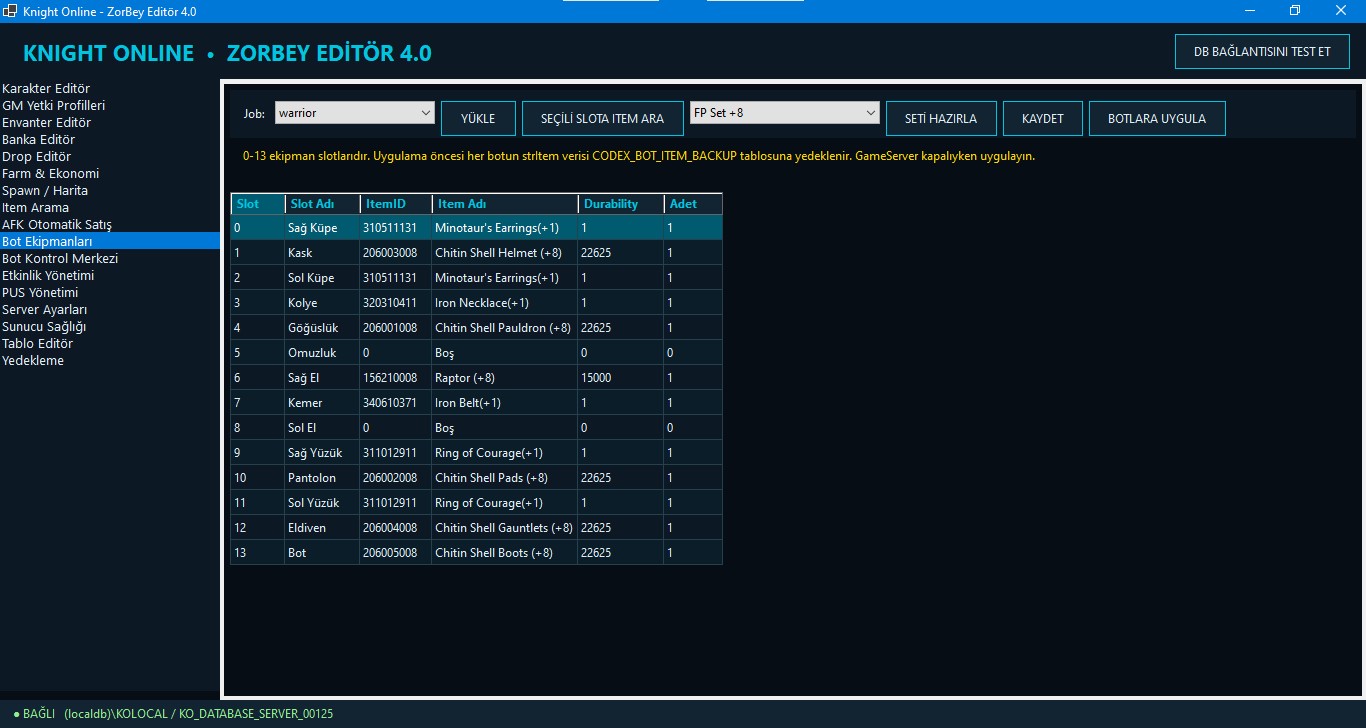Click the ItemID column header
Screen dimensions: 1366x728
396,204
